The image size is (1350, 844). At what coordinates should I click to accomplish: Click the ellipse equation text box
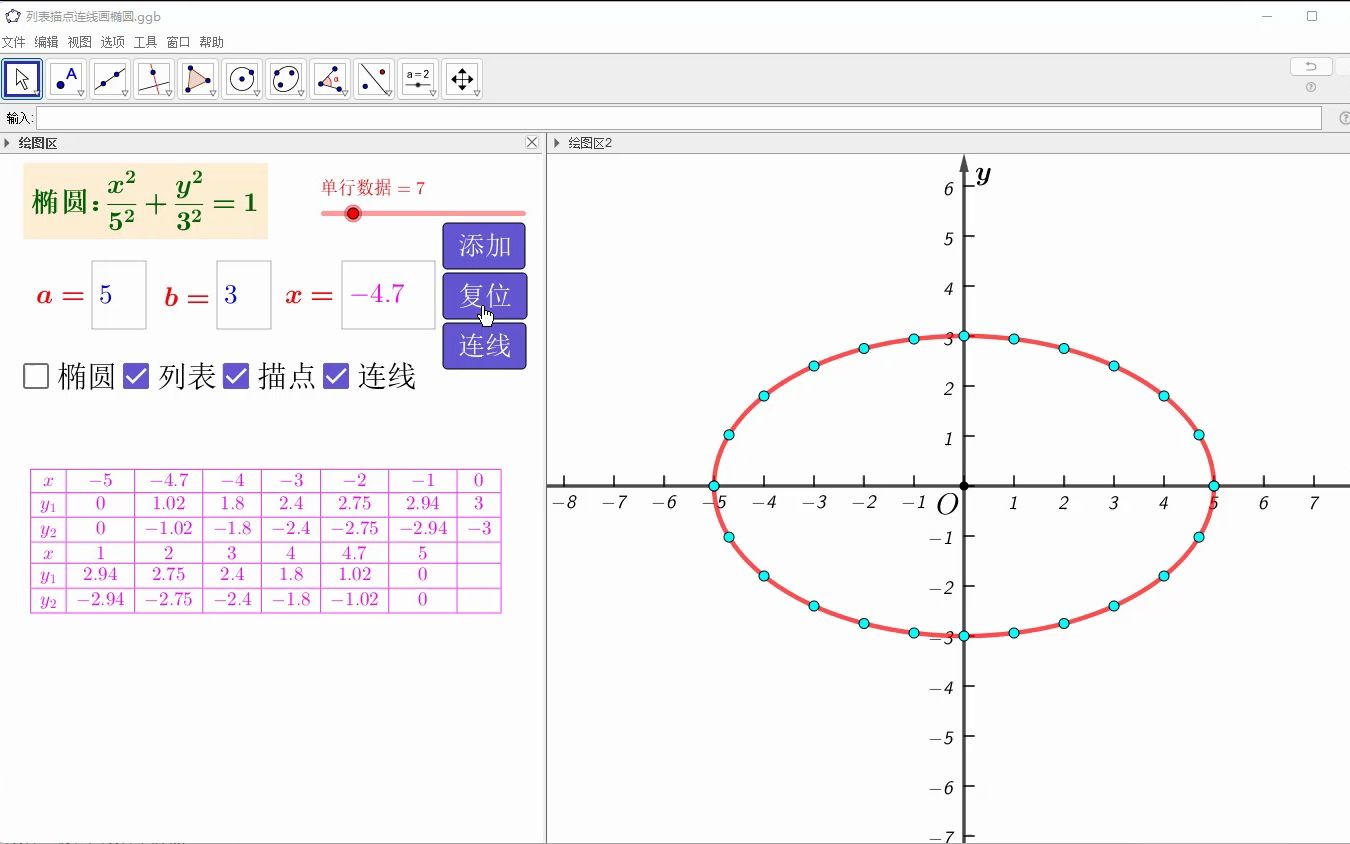(146, 201)
